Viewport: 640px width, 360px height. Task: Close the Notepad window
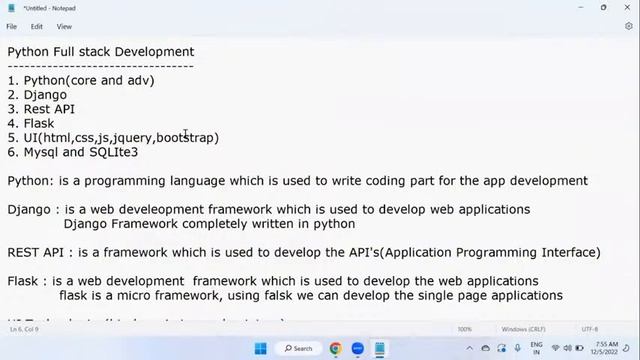coord(627,7)
